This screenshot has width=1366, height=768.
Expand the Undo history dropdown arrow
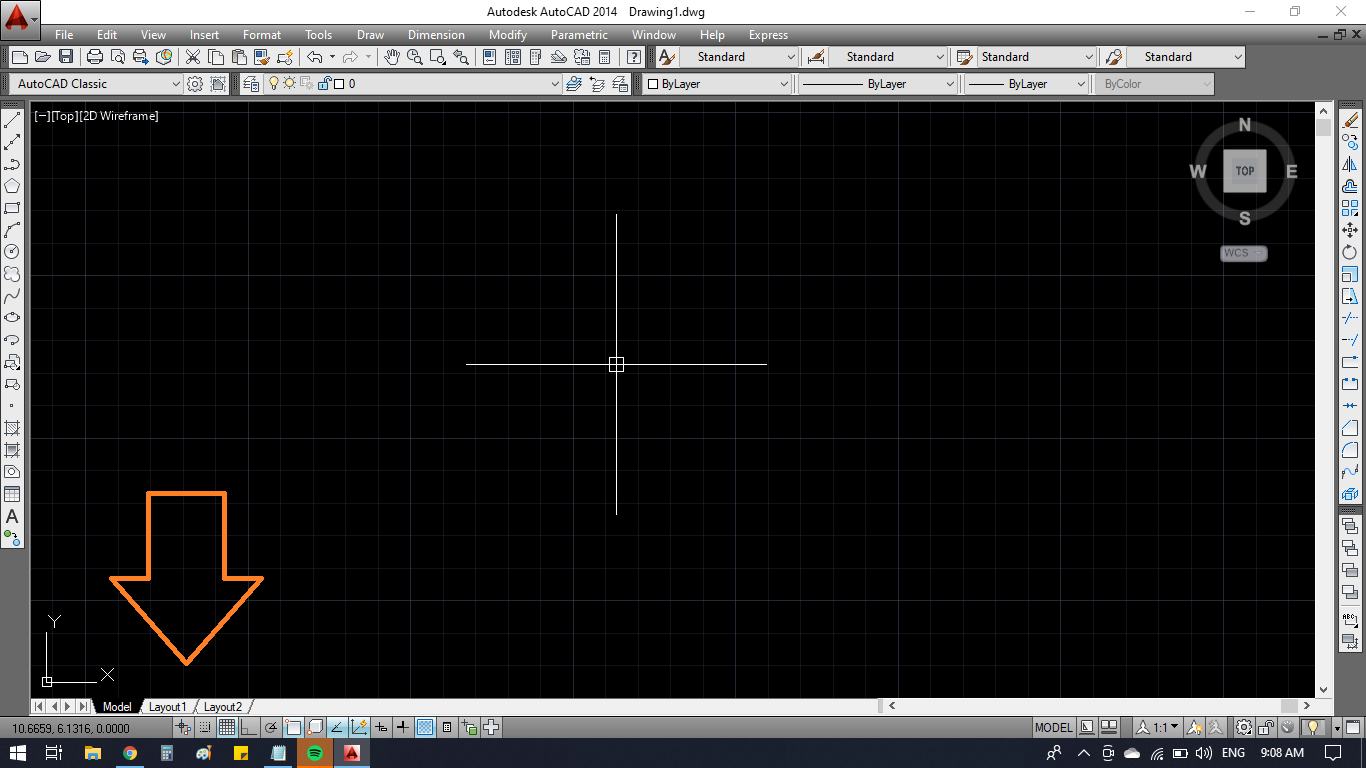coord(332,57)
